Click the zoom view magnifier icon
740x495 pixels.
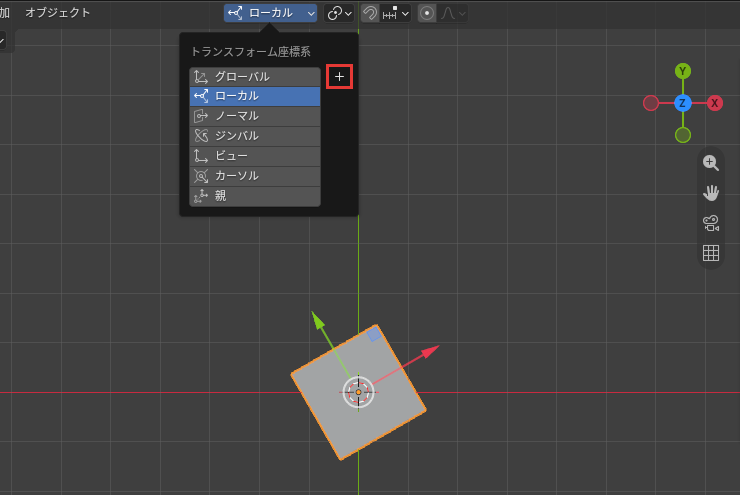(711, 163)
